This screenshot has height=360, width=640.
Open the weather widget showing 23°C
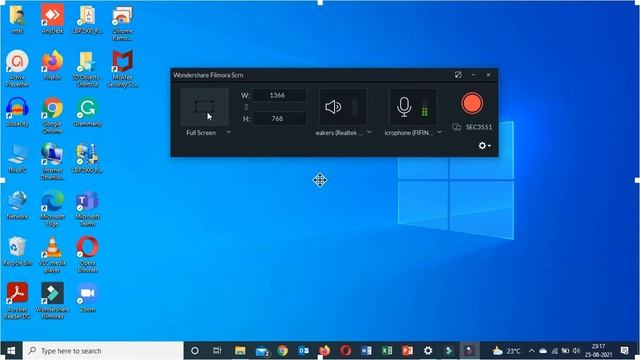[x=507, y=351]
